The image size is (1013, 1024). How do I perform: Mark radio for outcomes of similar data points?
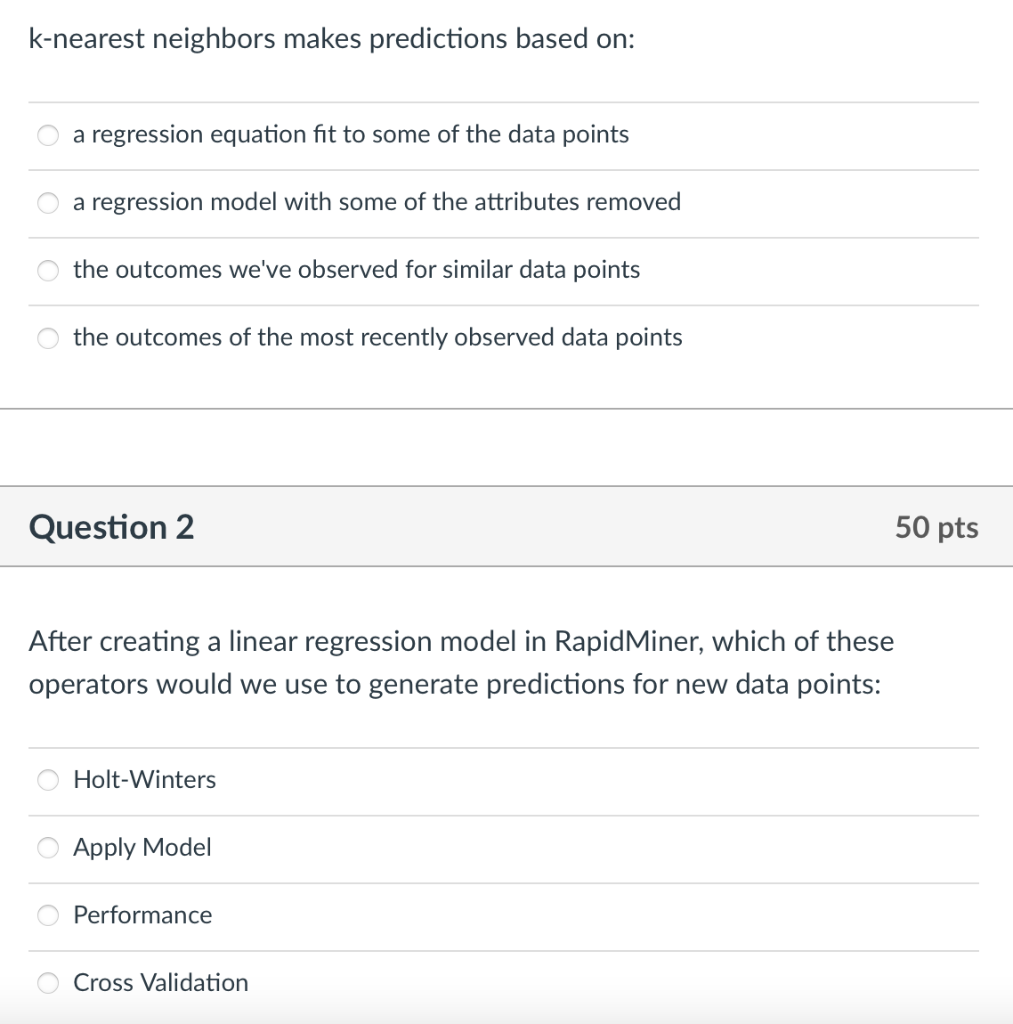click(x=48, y=270)
